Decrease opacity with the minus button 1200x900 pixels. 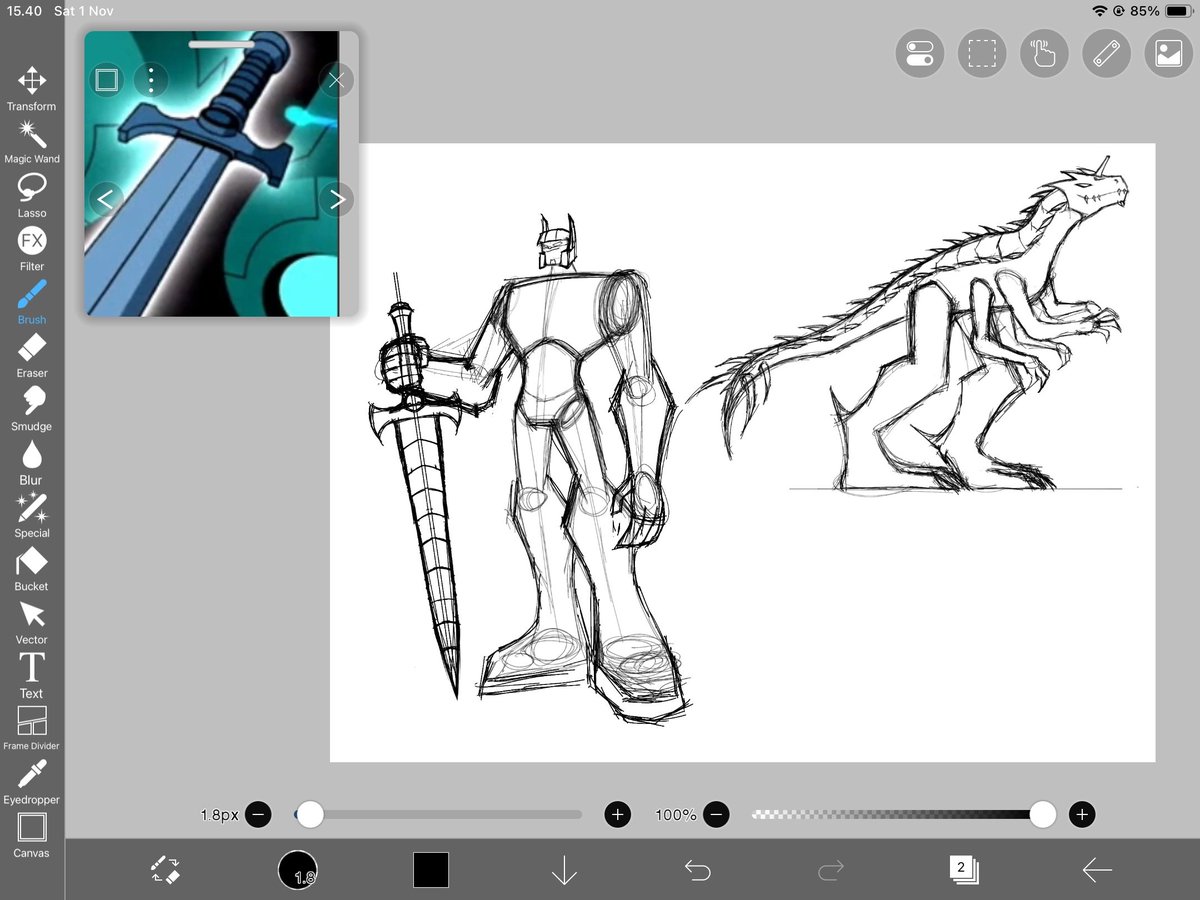(716, 814)
